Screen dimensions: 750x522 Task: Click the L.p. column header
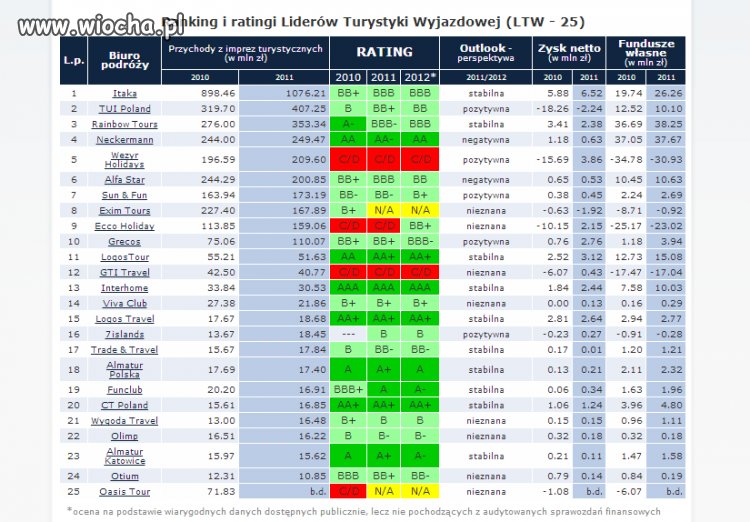coord(74,60)
